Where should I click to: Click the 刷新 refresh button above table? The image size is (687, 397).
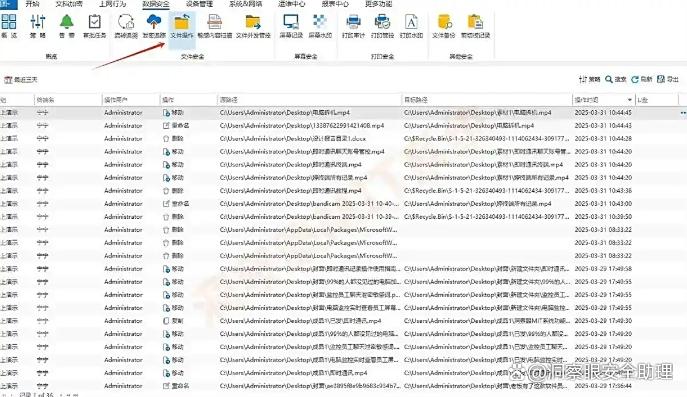tap(642, 79)
